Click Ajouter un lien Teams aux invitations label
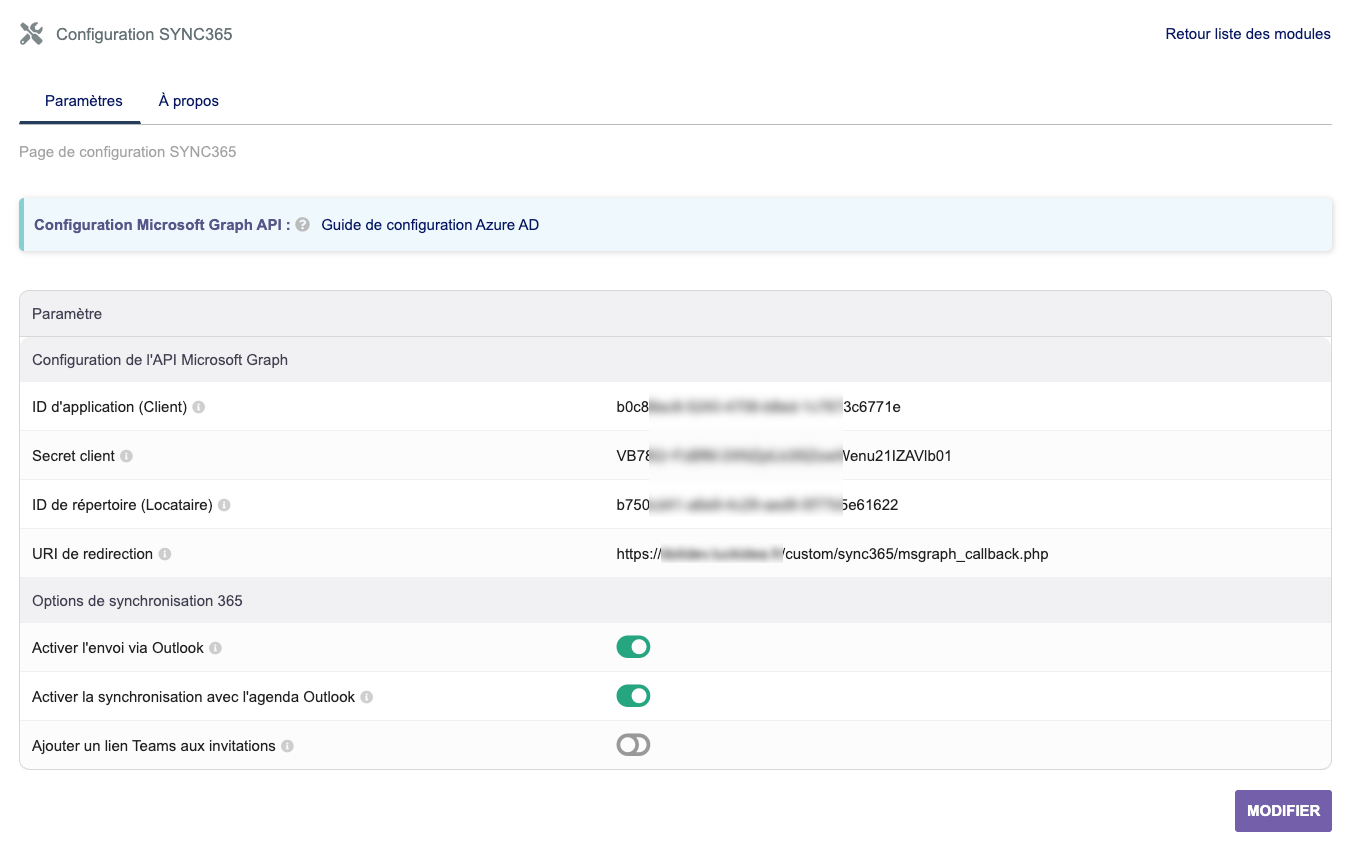The height and width of the screenshot is (848, 1348). pyautogui.click(x=154, y=746)
